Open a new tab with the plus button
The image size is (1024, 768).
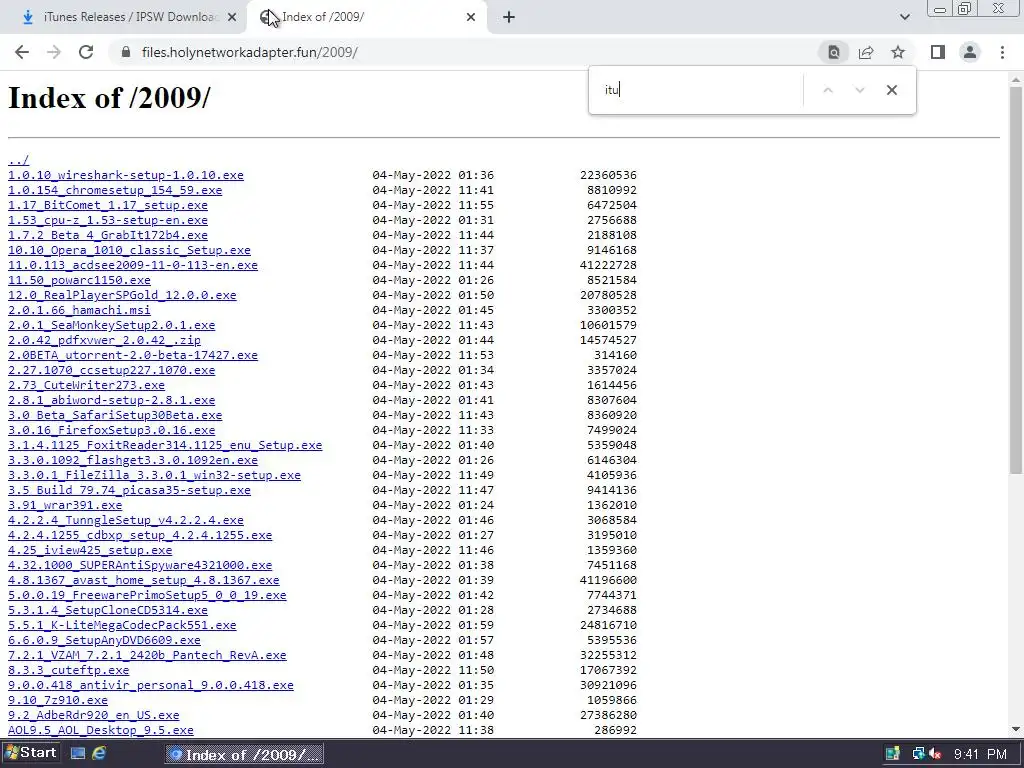click(509, 17)
